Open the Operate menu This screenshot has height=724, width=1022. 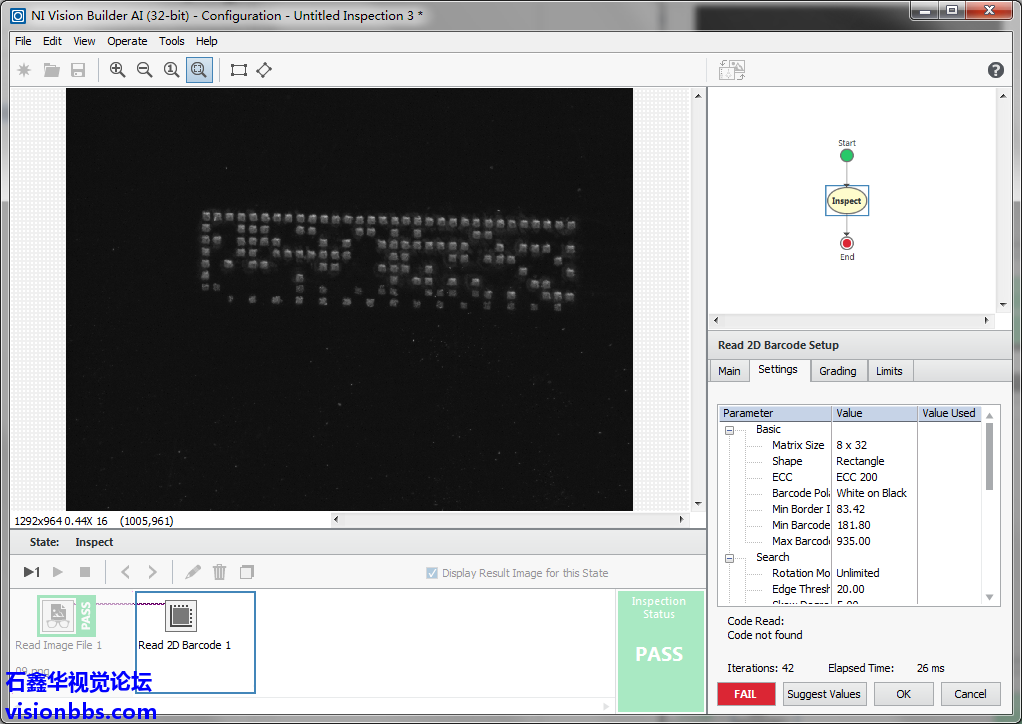(x=127, y=41)
